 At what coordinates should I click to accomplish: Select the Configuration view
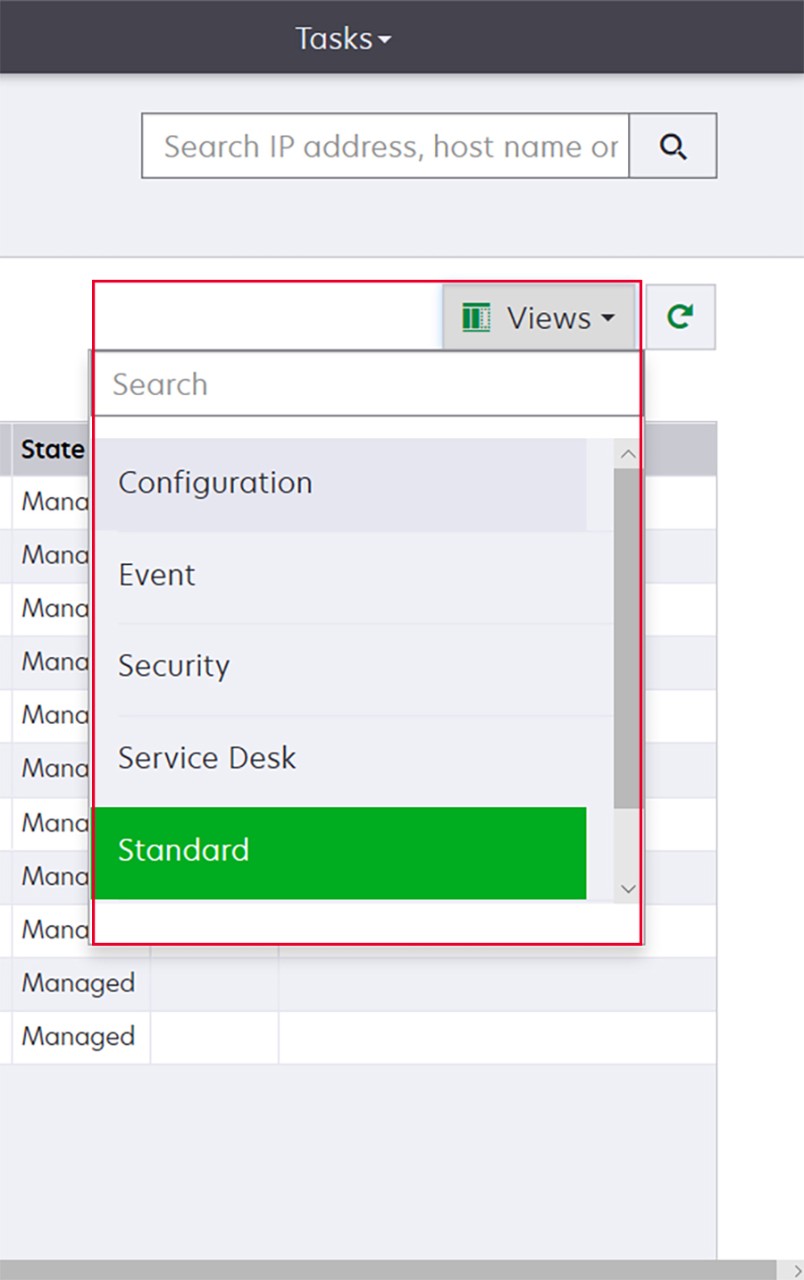pyautogui.click(x=340, y=483)
